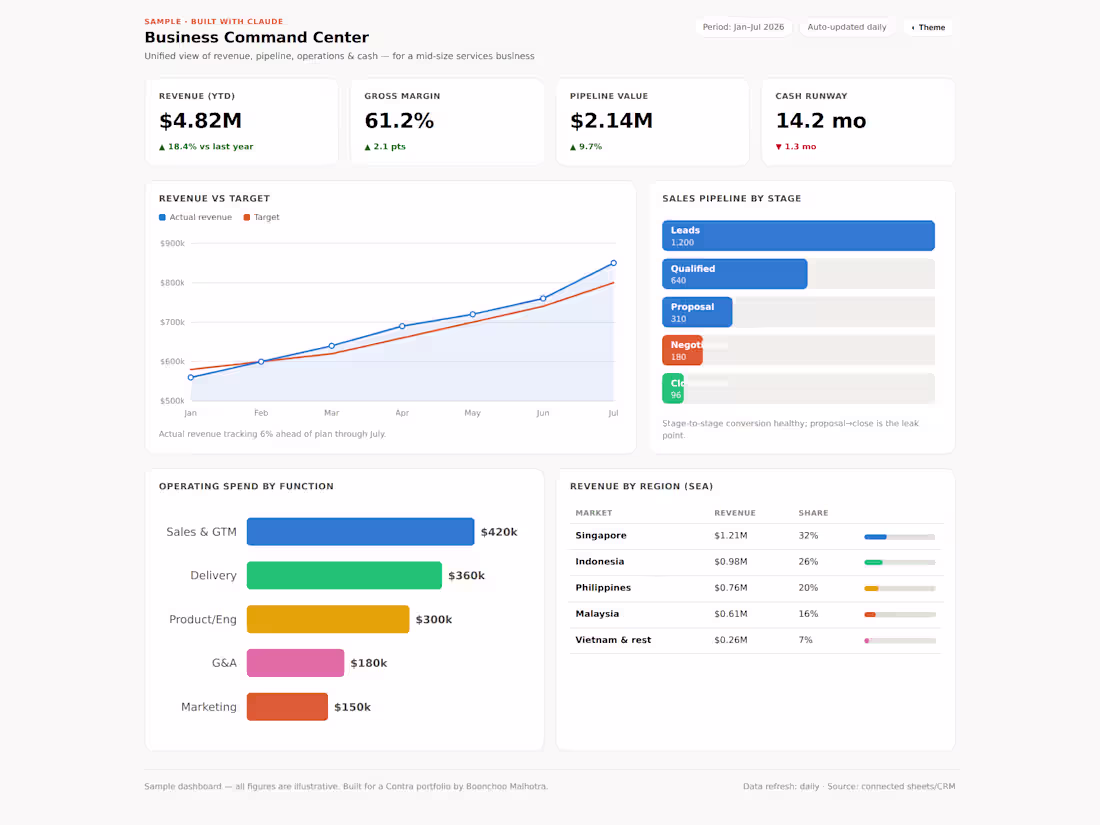This screenshot has height=825, width=1100.
Task: Click the Sales & GTM spend bar
Action: 361,532
